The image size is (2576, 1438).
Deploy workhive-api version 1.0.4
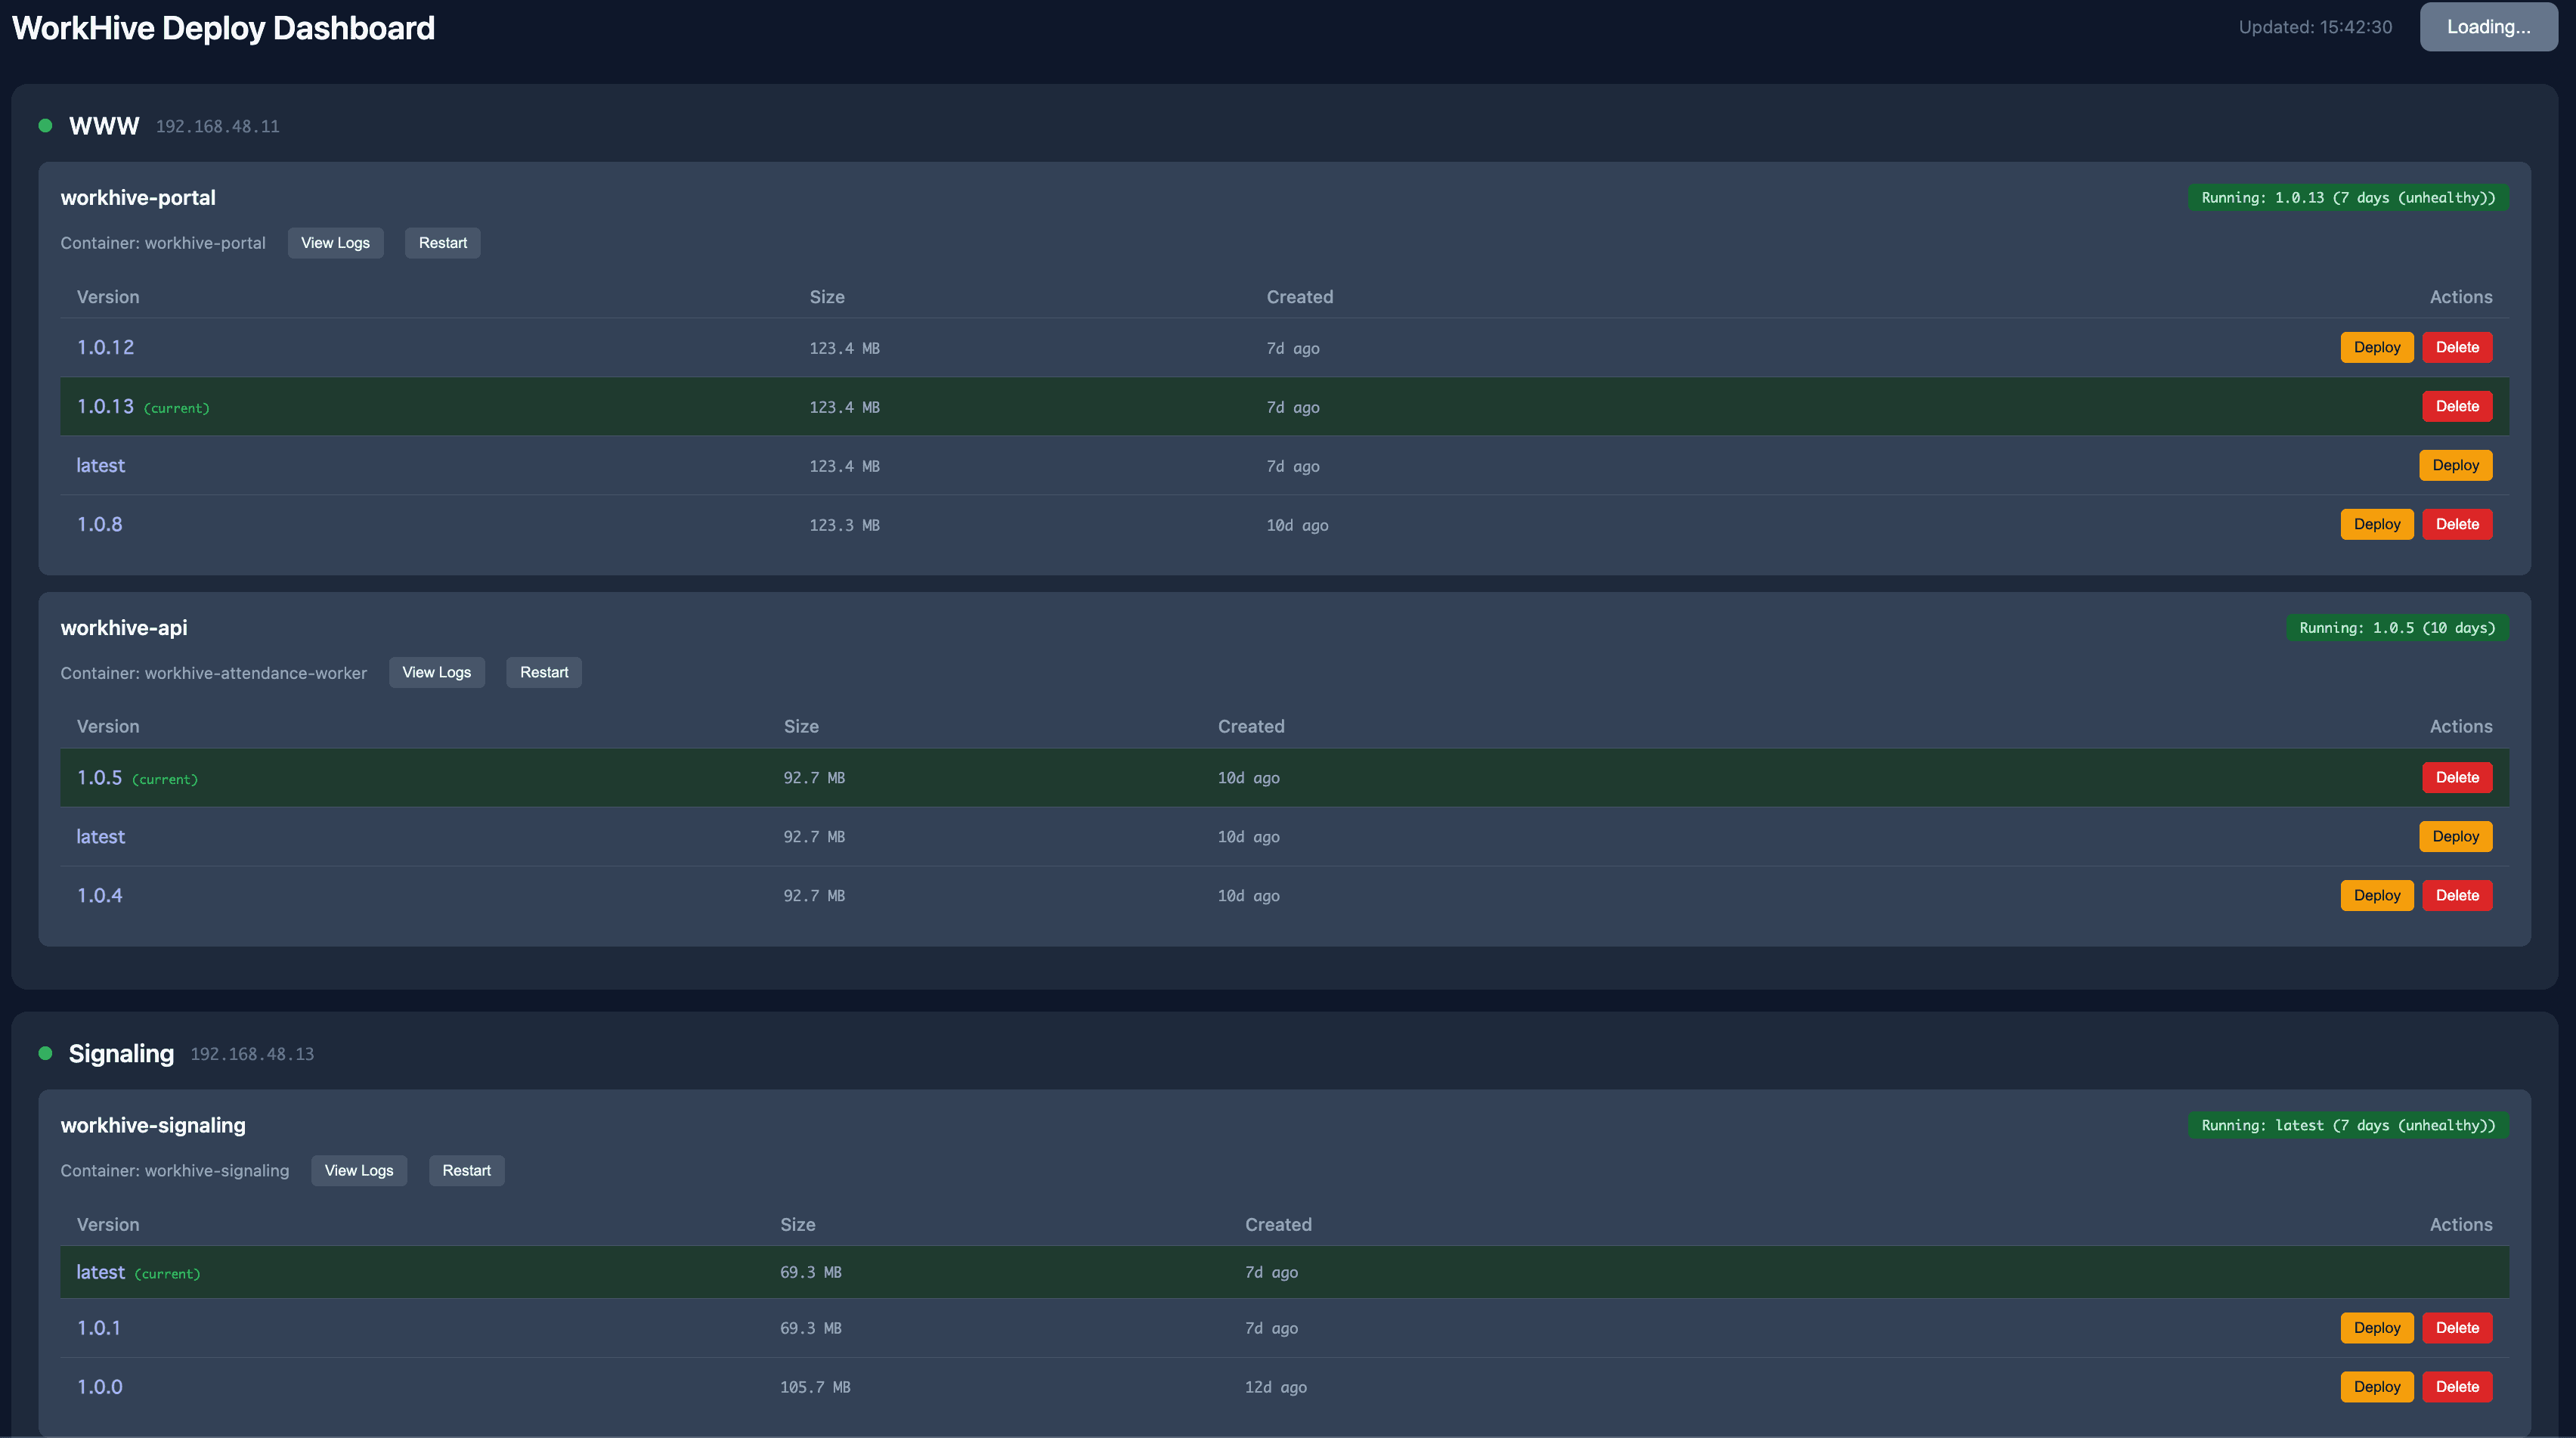[2376, 895]
